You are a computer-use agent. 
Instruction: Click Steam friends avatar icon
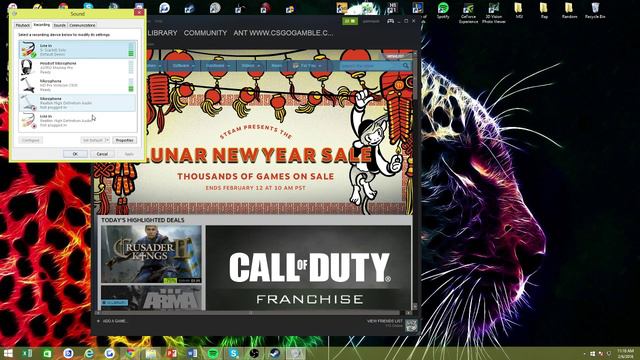click(x=411, y=325)
